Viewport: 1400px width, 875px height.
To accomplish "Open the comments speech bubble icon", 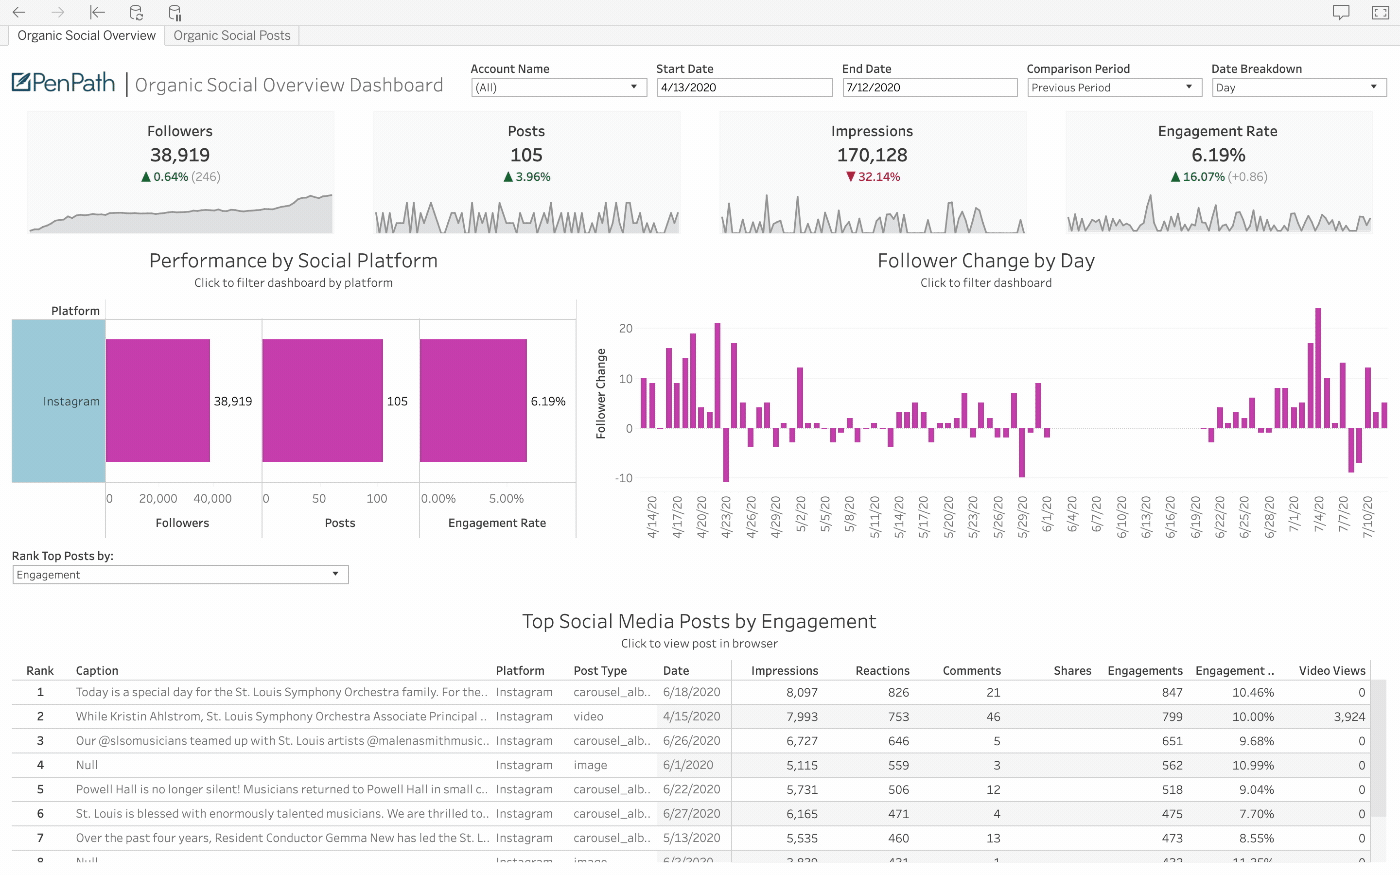I will (x=1341, y=13).
